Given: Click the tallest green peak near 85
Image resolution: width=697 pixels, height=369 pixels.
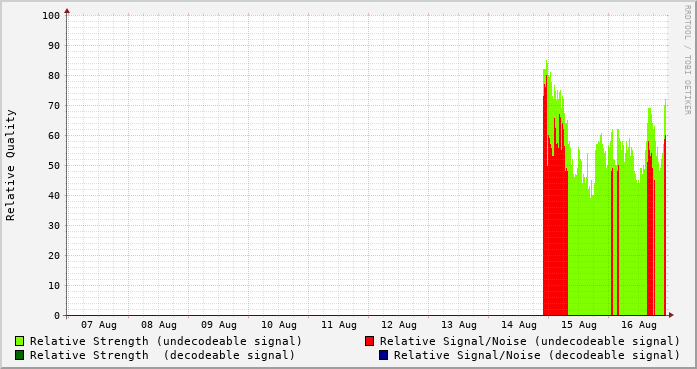Looking at the screenshot, I should [x=547, y=62].
